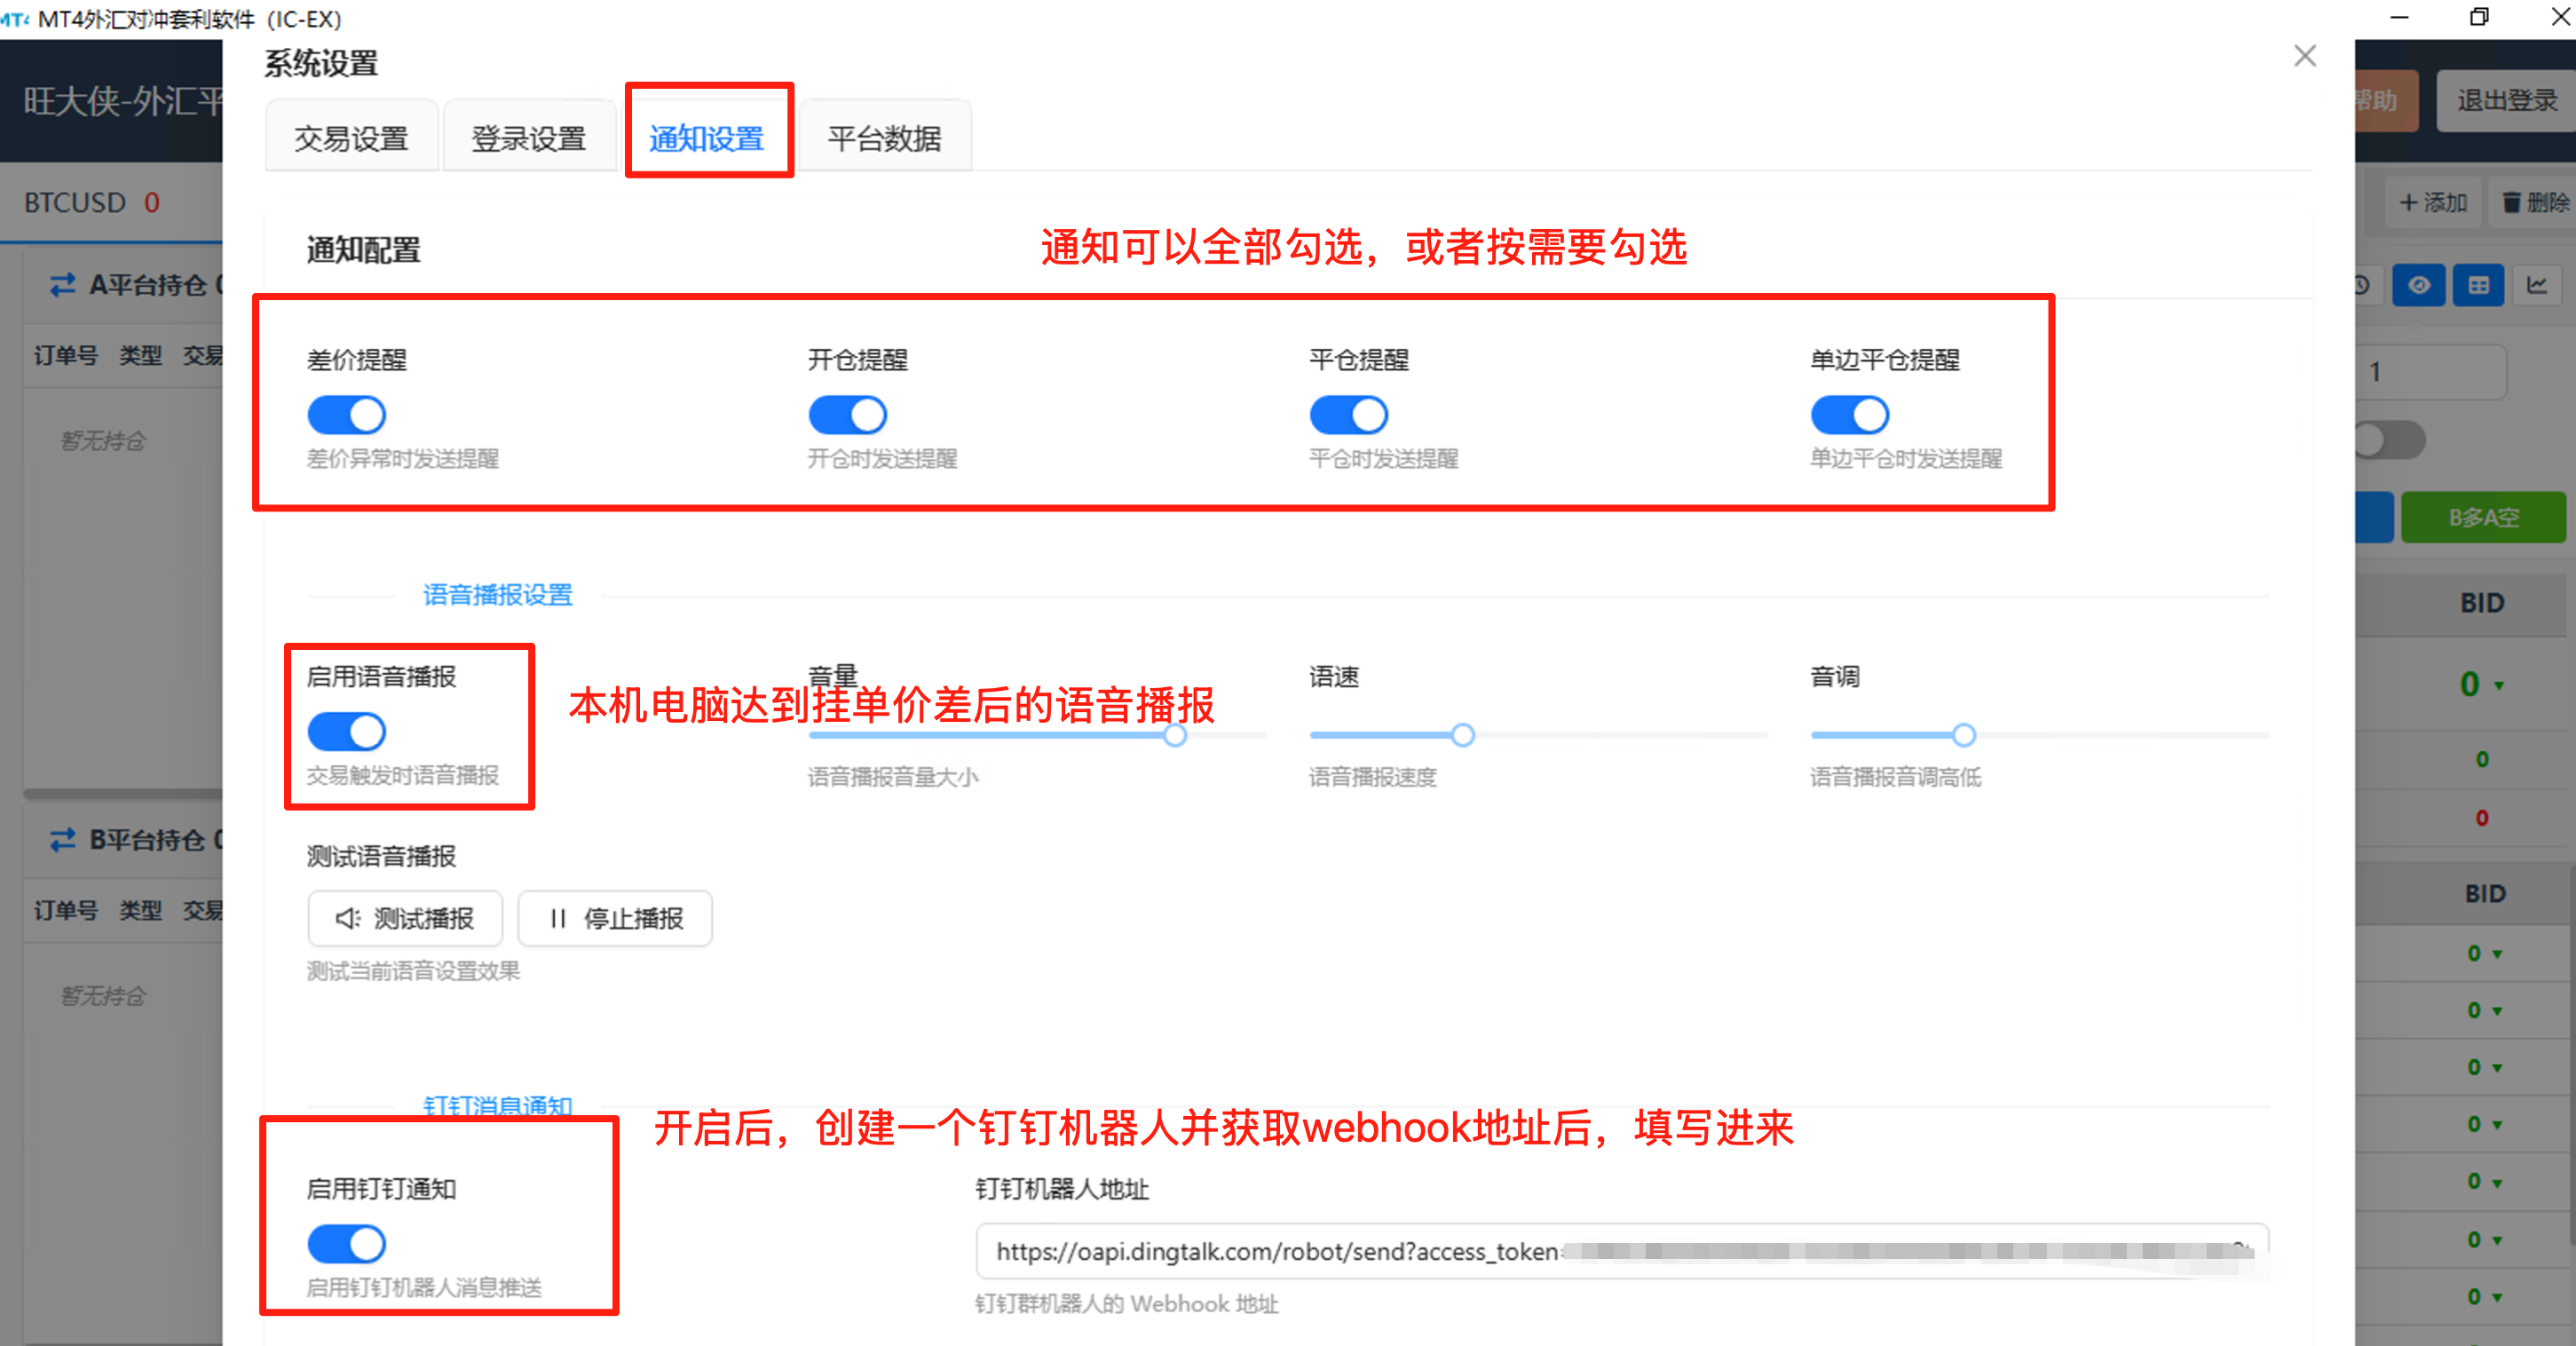Open the 平台数据 tab
Image resolution: width=2576 pixels, height=1346 pixels.
point(884,138)
